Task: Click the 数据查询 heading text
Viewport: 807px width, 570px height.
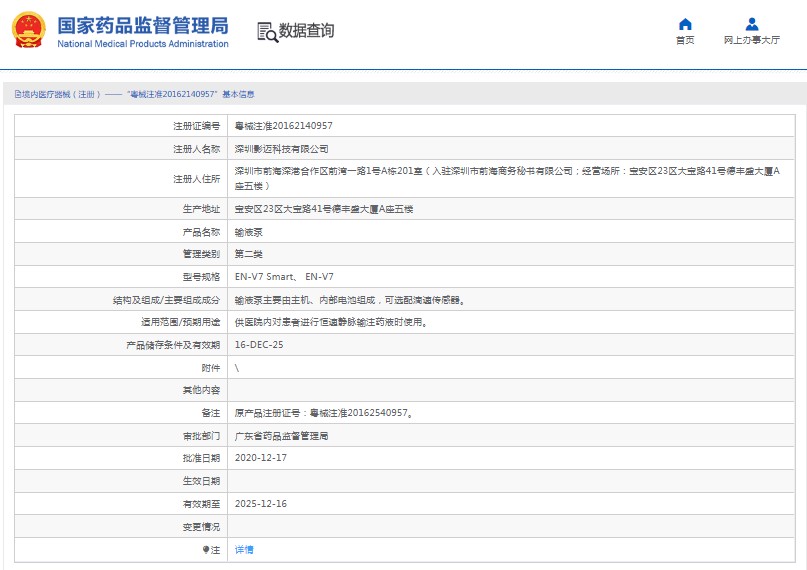Action: pos(306,31)
